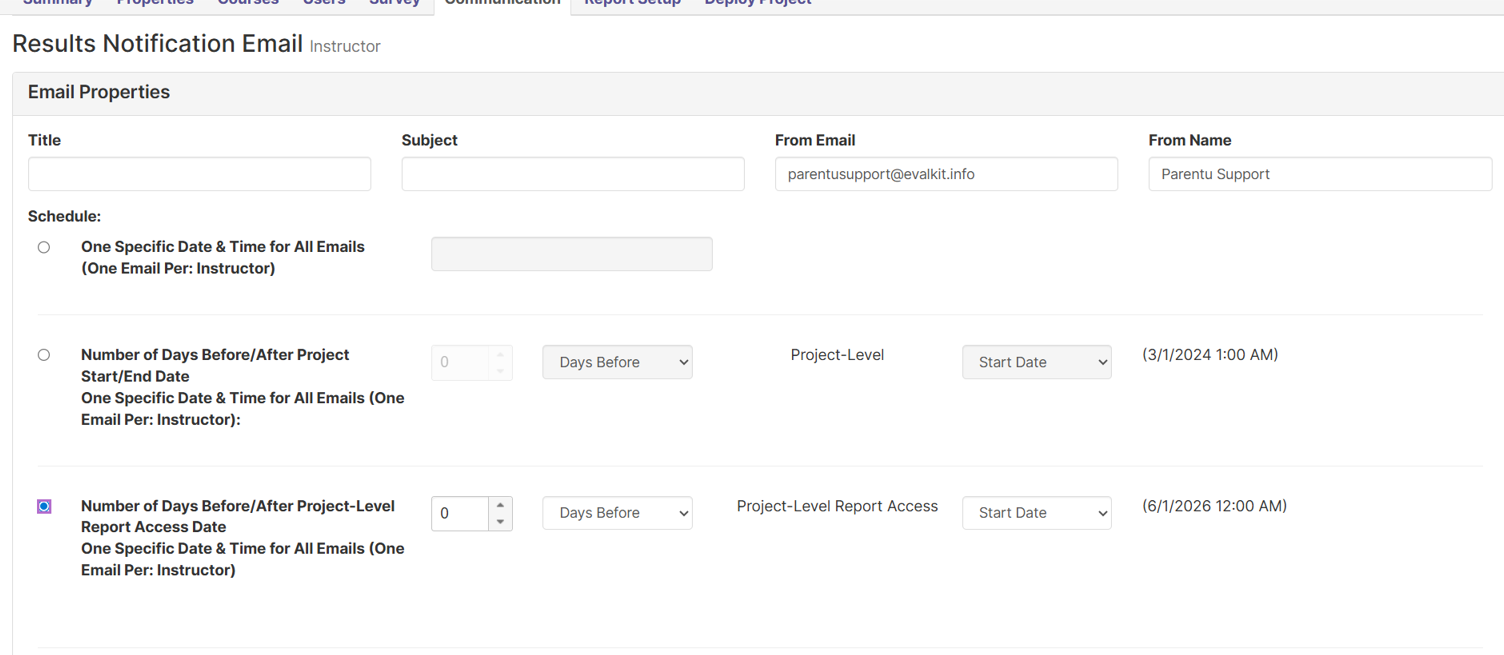Decrease days value in Report Access row
Screen dimensions: 1504x655
500,522
